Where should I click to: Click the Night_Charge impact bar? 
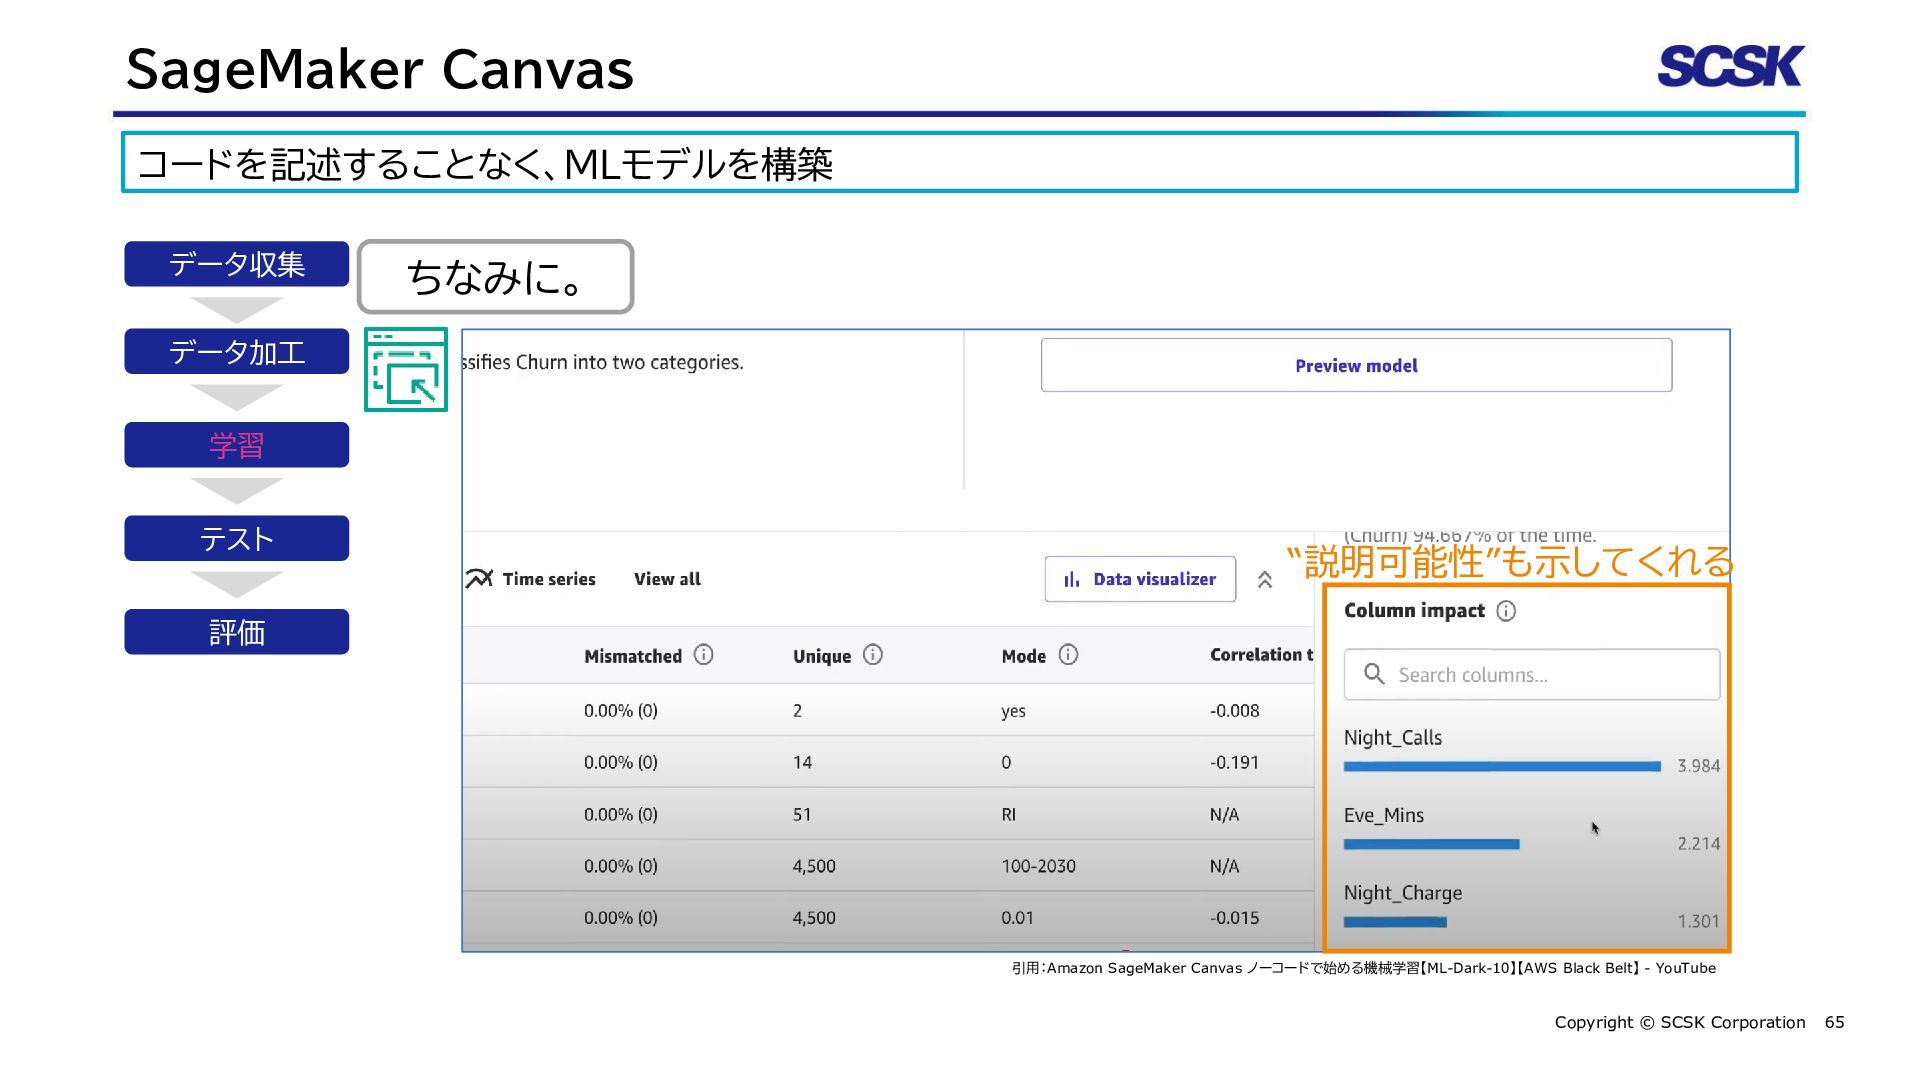(1395, 922)
